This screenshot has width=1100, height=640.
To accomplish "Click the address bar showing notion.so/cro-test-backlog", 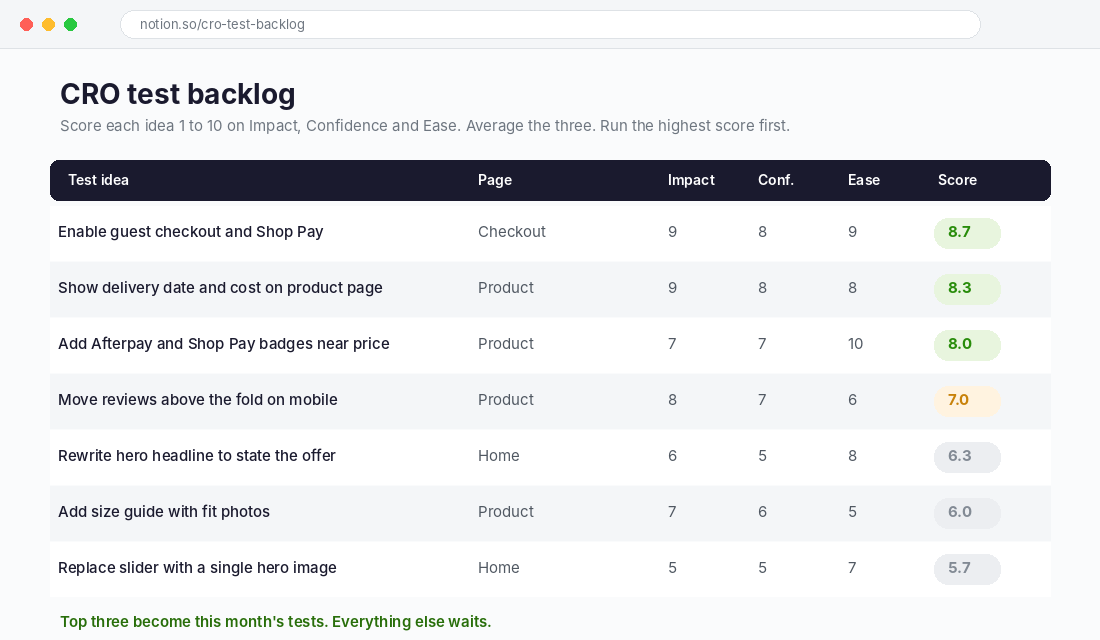I will click(550, 25).
